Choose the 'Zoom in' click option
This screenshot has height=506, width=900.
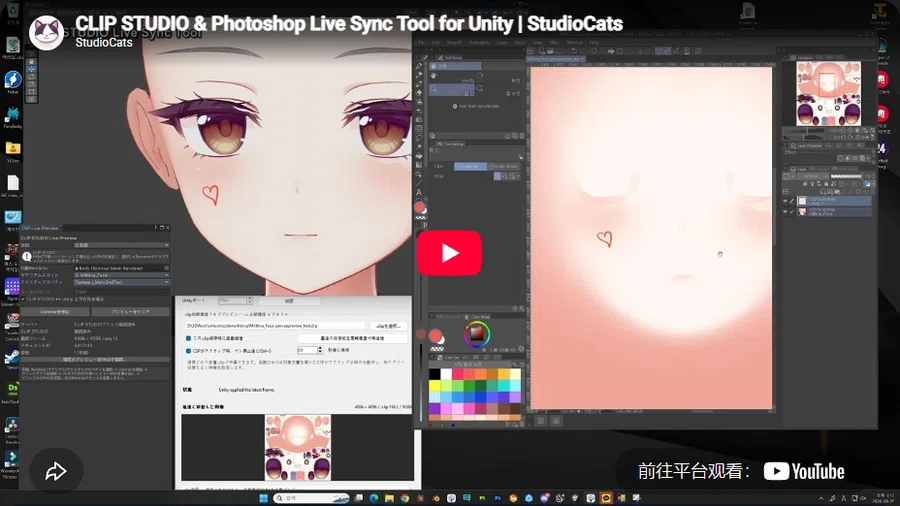coord(470,166)
